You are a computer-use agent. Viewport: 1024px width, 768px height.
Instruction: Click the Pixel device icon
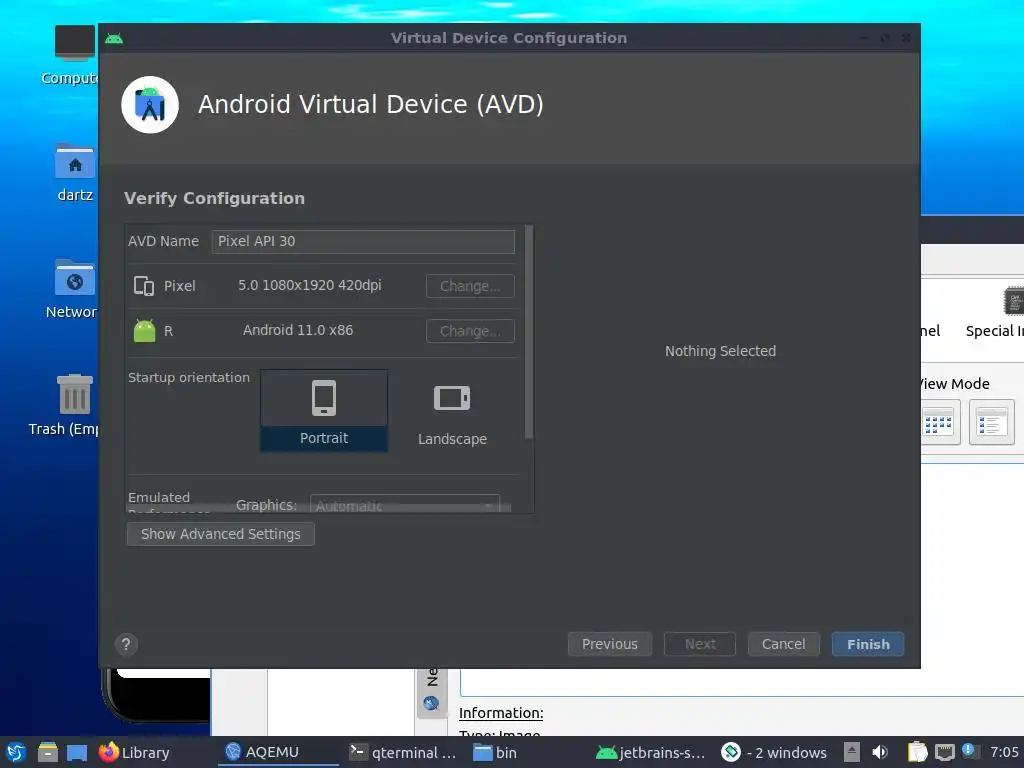coord(144,286)
